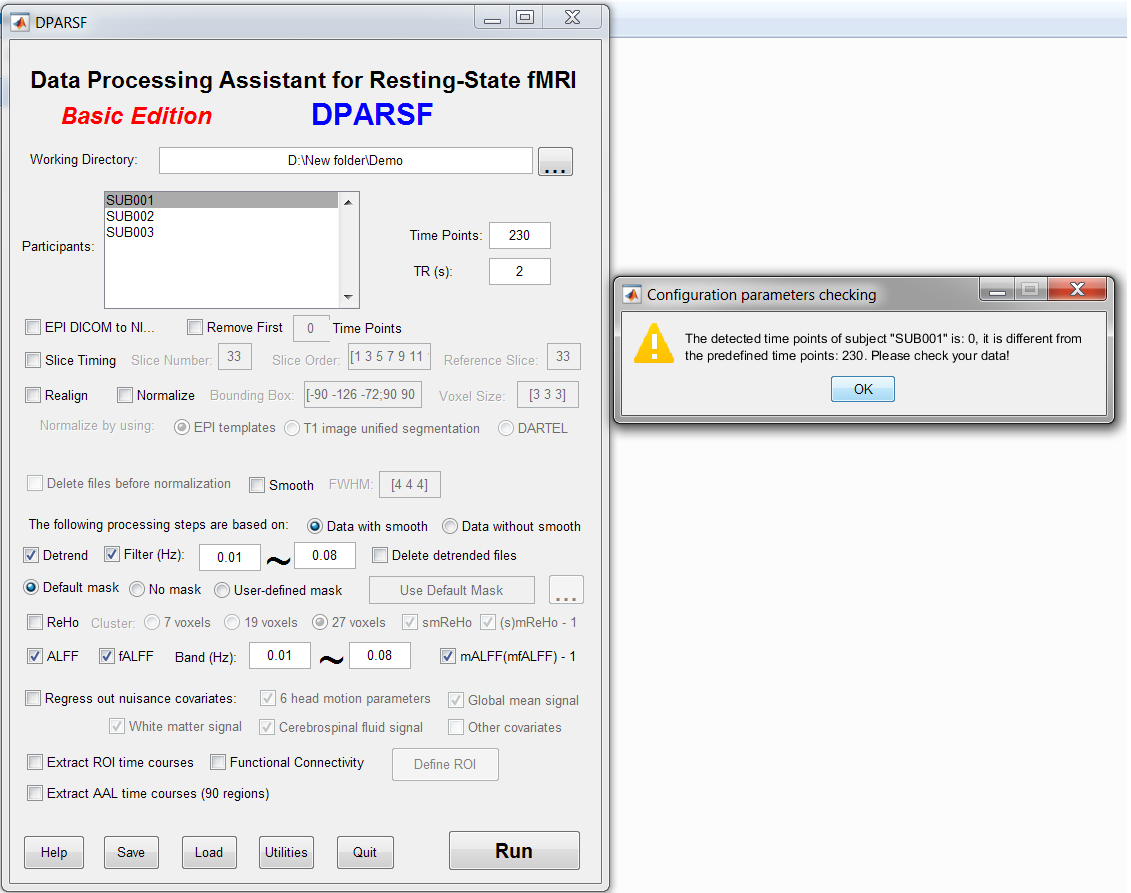Viewport: 1131px width, 893px height.
Task: Load a saved configuration
Action: (x=208, y=852)
